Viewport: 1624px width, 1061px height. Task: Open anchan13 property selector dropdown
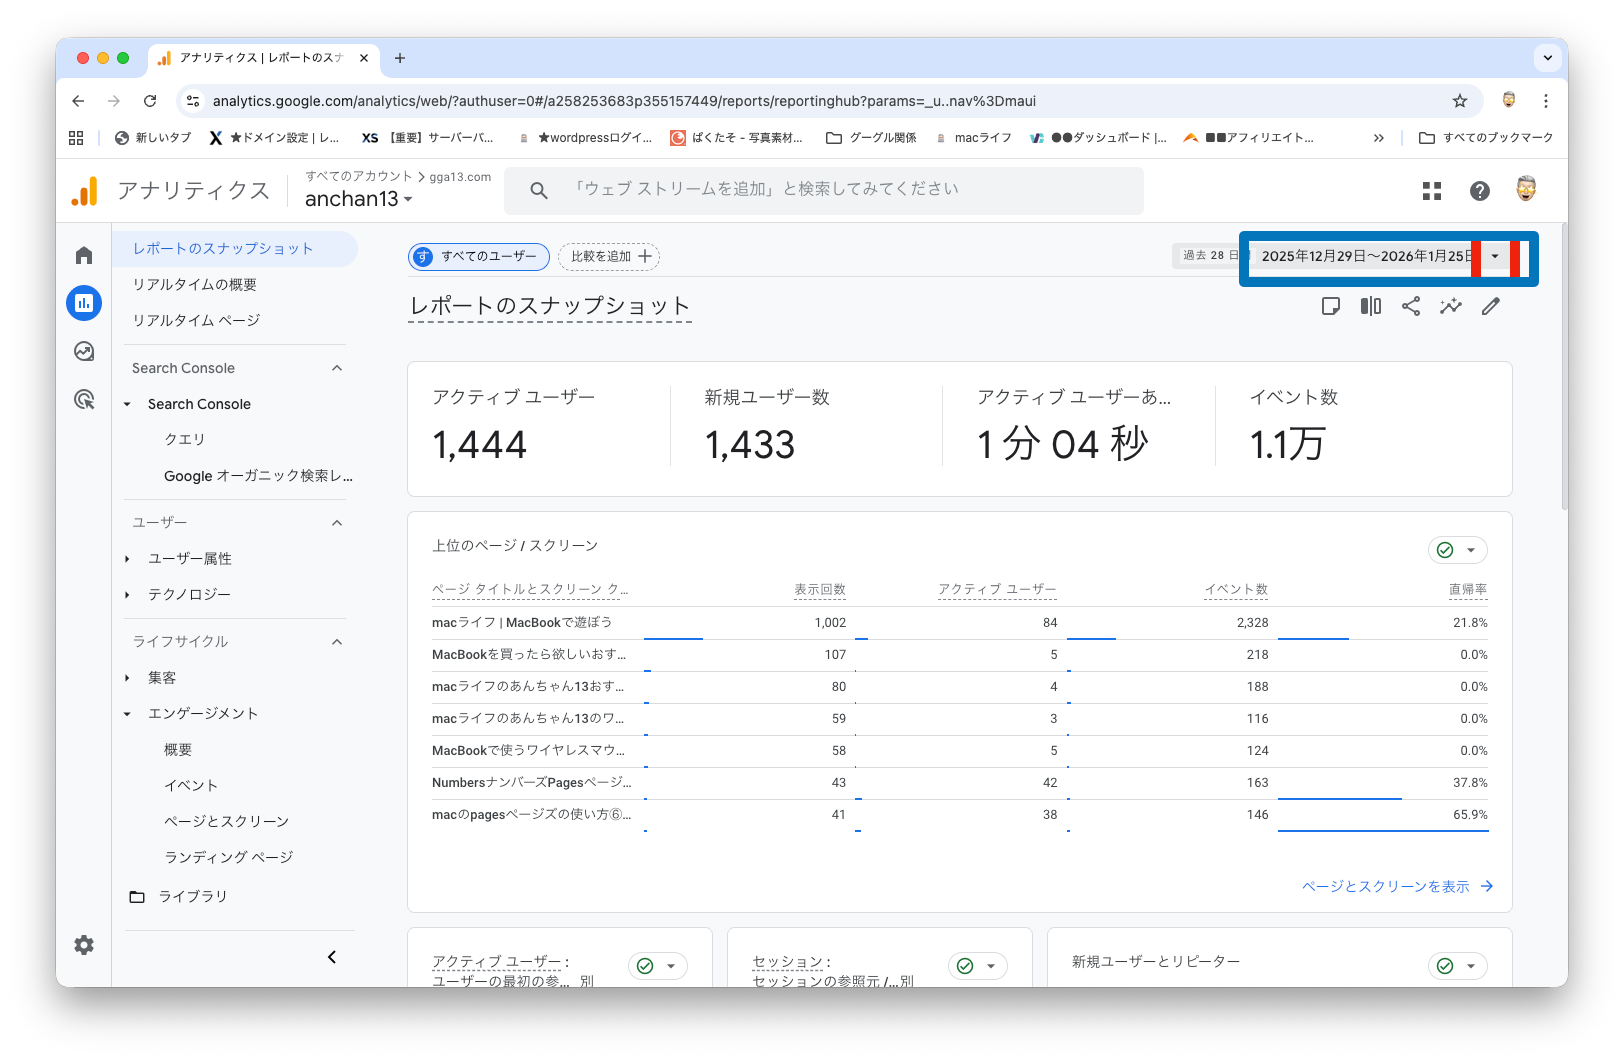pyautogui.click(x=358, y=199)
